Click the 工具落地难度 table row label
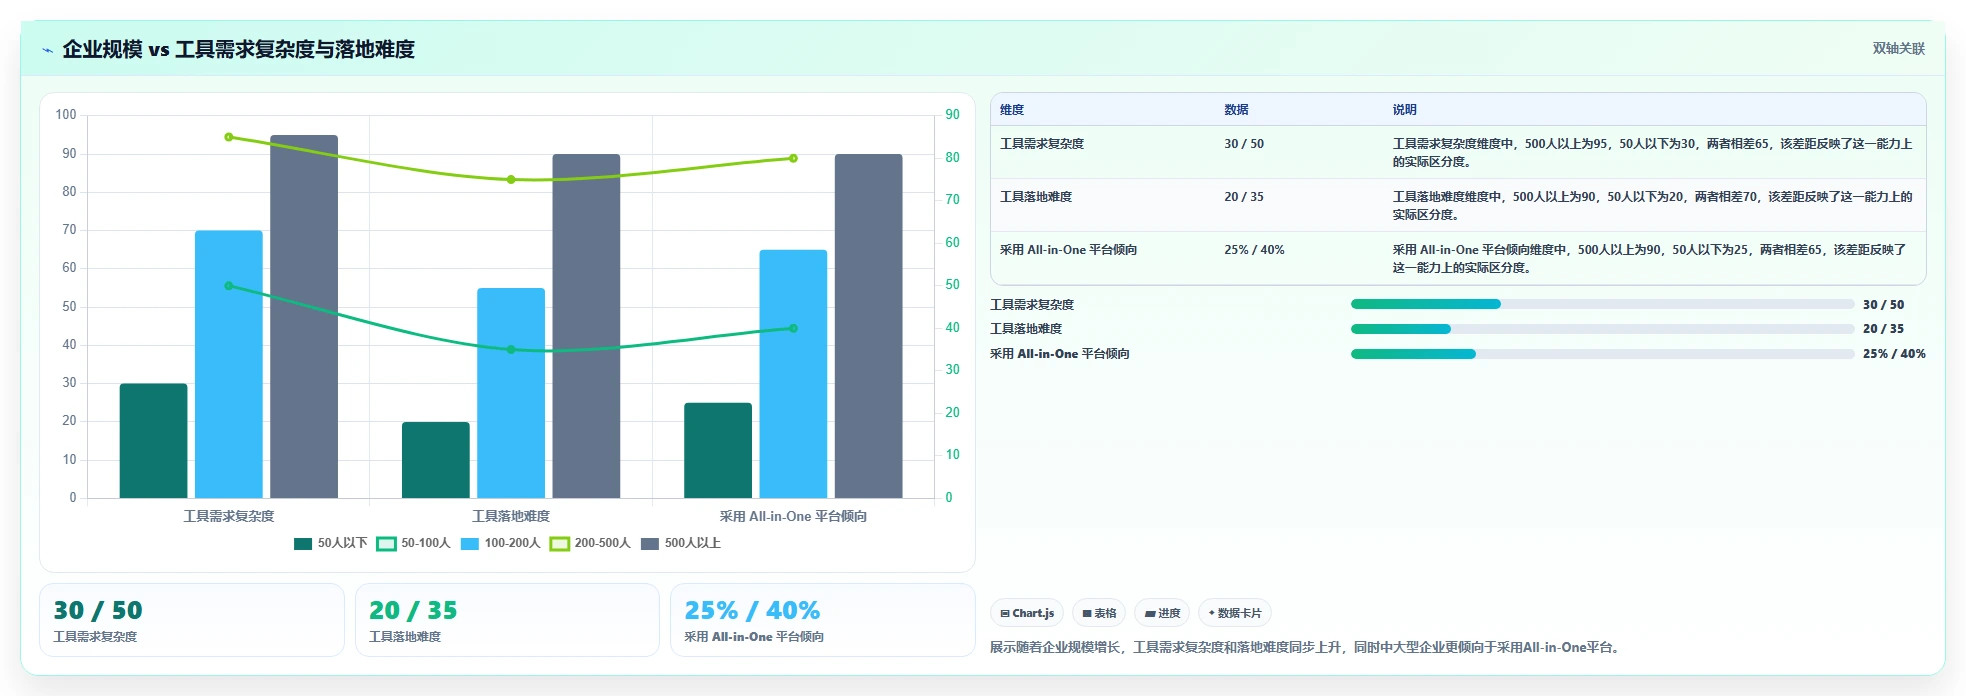The image size is (1966, 696). (1036, 197)
